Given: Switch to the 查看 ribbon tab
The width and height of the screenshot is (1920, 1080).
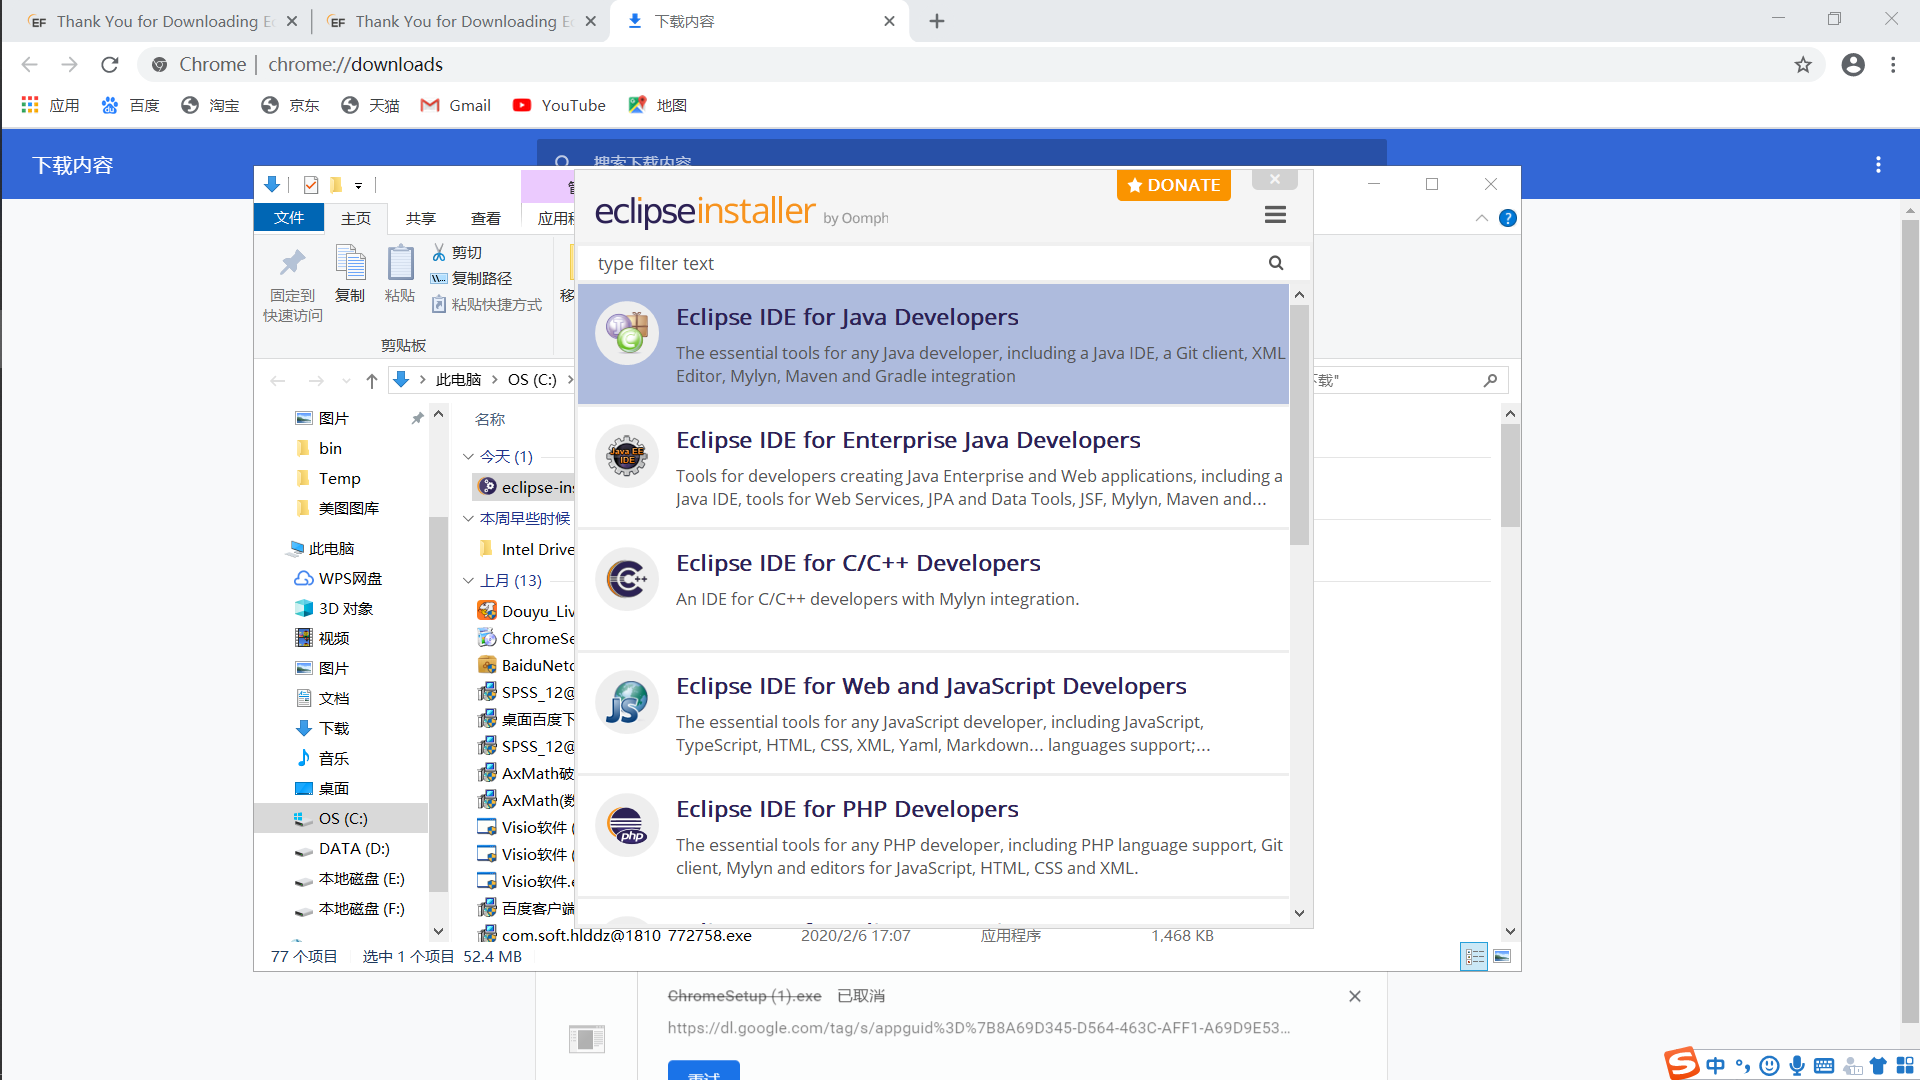Looking at the screenshot, I should coord(486,218).
